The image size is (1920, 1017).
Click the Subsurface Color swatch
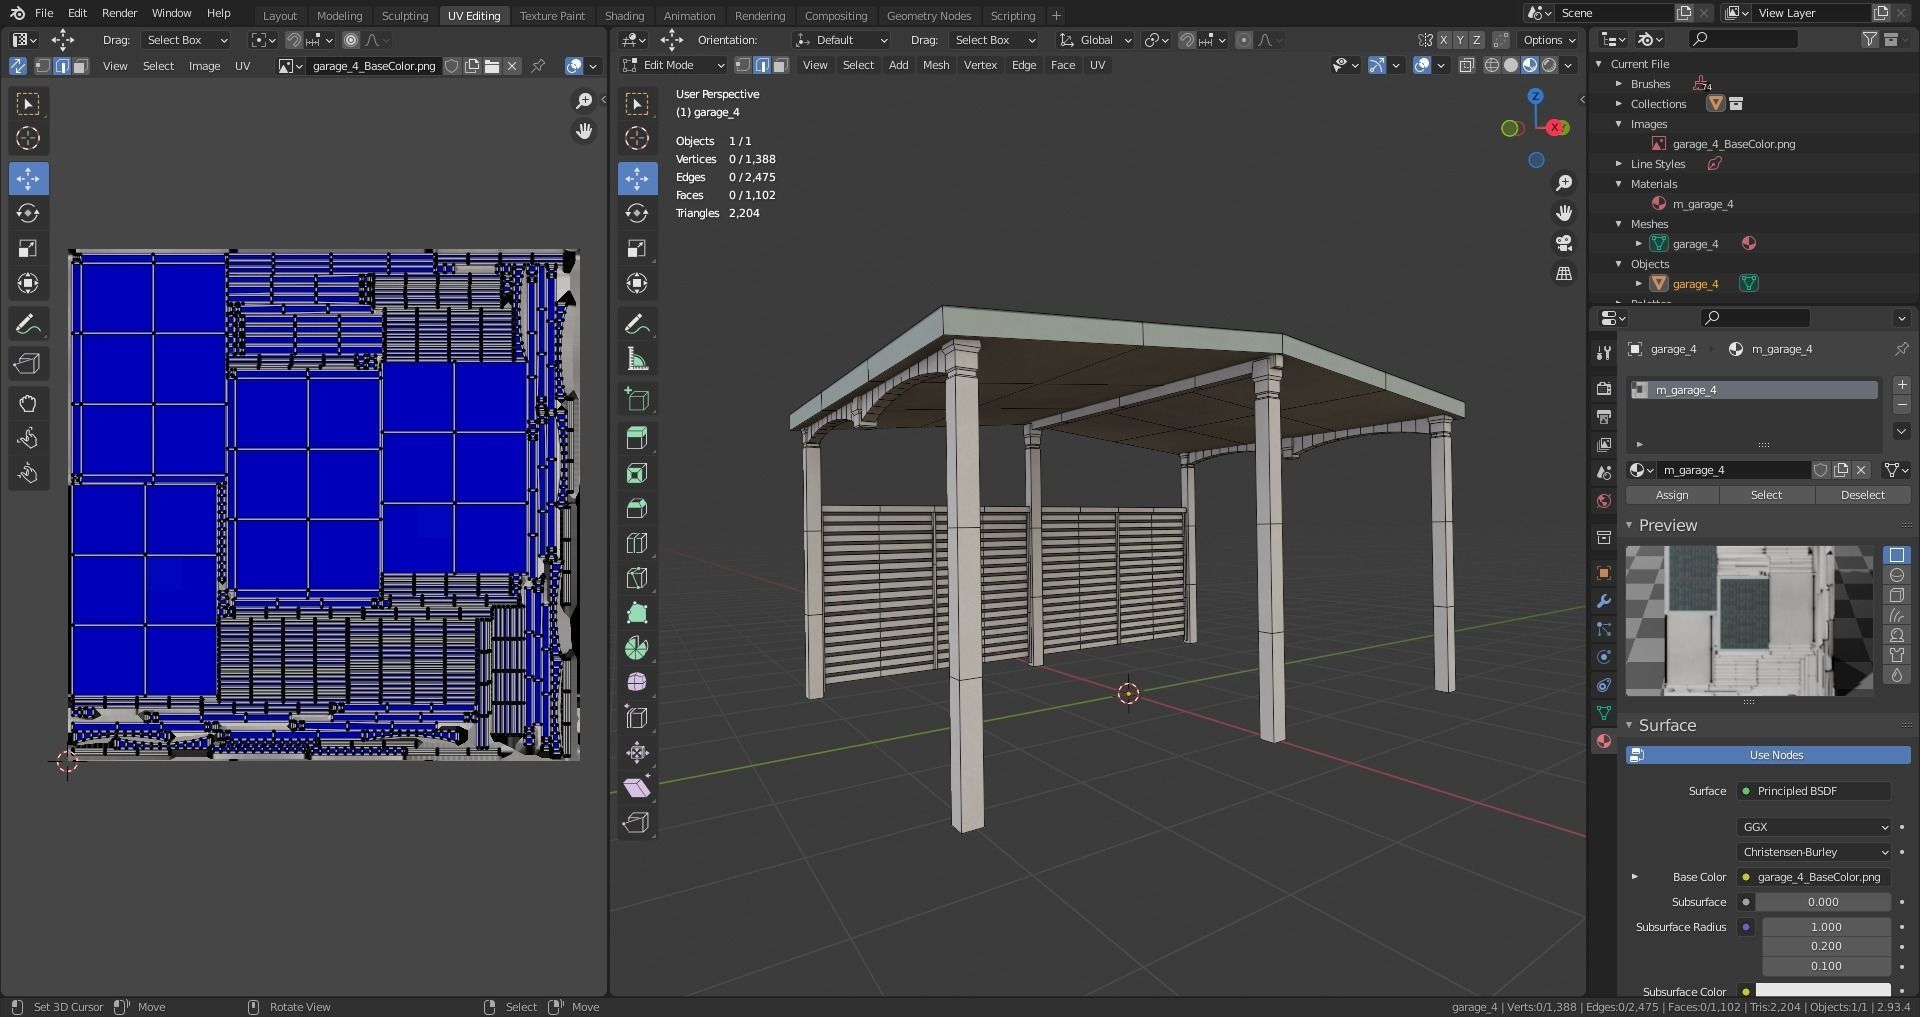tap(1823, 991)
